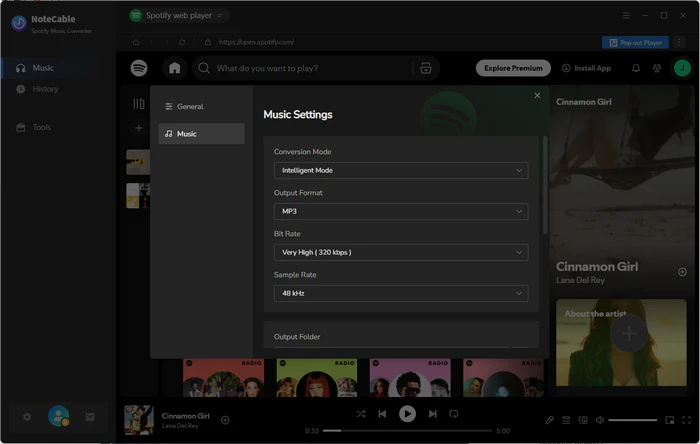
Task: Expand the Conversion Mode dropdown
Action: 401,170
